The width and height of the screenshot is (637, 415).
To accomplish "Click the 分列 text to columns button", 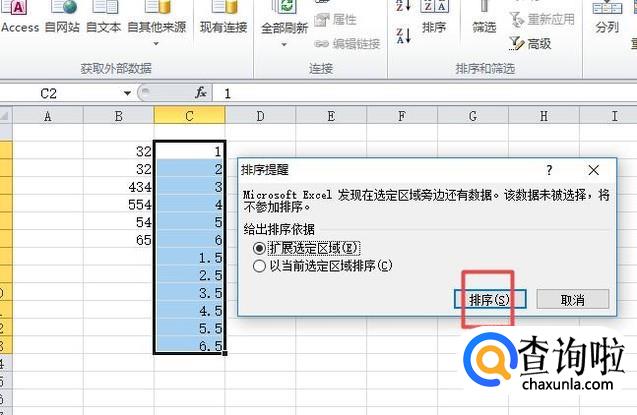I will click(x=606, y=27).
